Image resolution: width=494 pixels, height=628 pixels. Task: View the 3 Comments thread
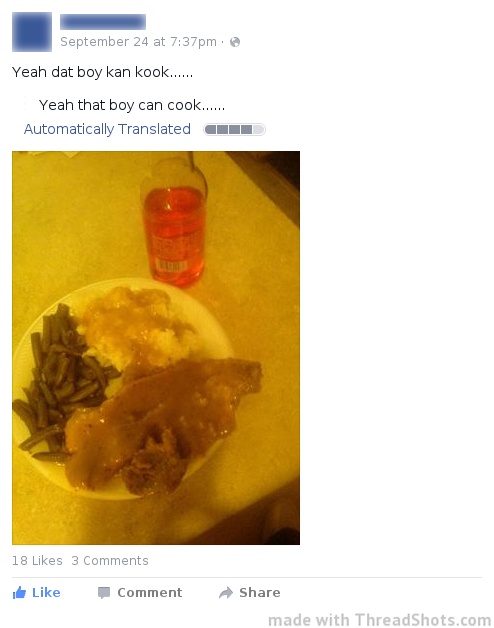point(110,560)
